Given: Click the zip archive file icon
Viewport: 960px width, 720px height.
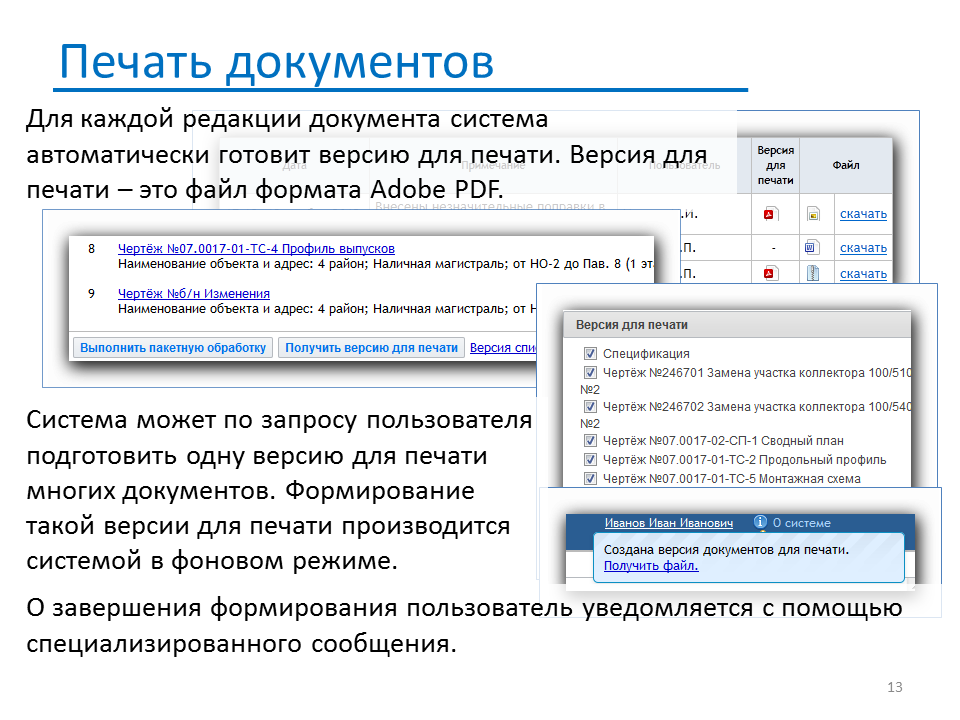Looking at the screenshot, I should [812, 273].
